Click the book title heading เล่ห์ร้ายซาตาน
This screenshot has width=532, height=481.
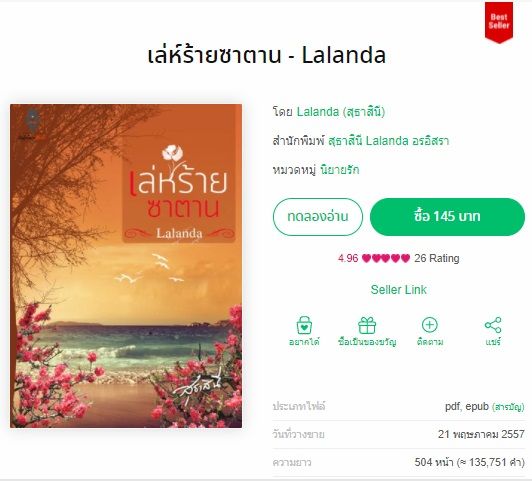pos(214,55)
